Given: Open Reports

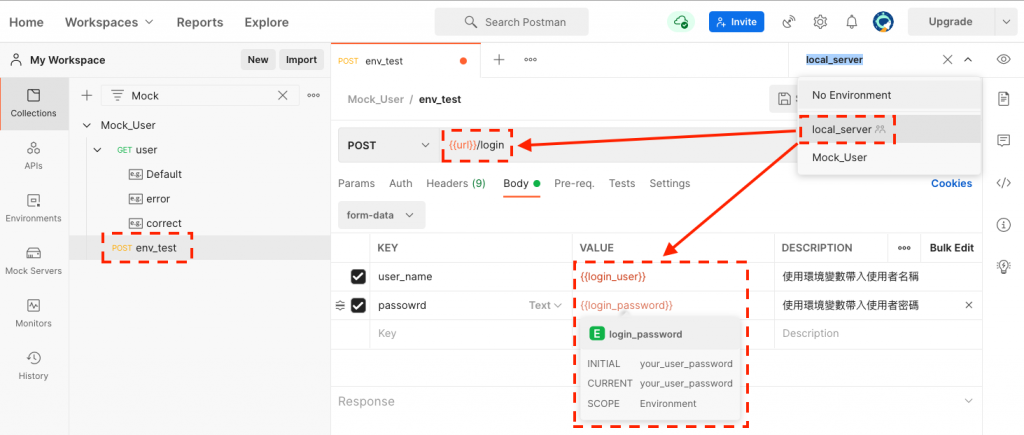Looking at the screenshot, I should tap(200, 22).
